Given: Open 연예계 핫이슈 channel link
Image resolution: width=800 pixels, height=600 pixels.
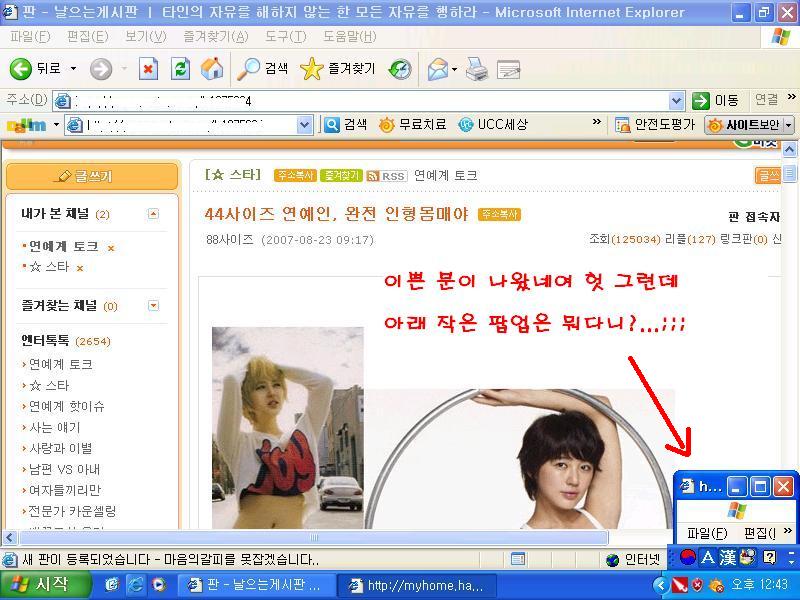Looking at the screenshot, I should [67, 407].
